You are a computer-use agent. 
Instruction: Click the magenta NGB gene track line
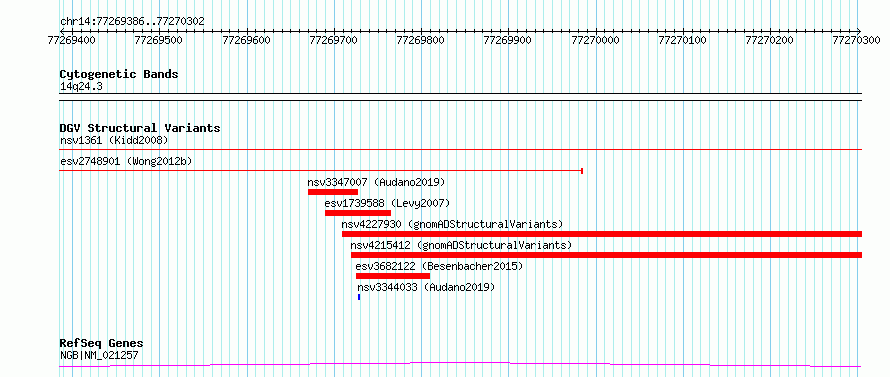coord(460,365)
